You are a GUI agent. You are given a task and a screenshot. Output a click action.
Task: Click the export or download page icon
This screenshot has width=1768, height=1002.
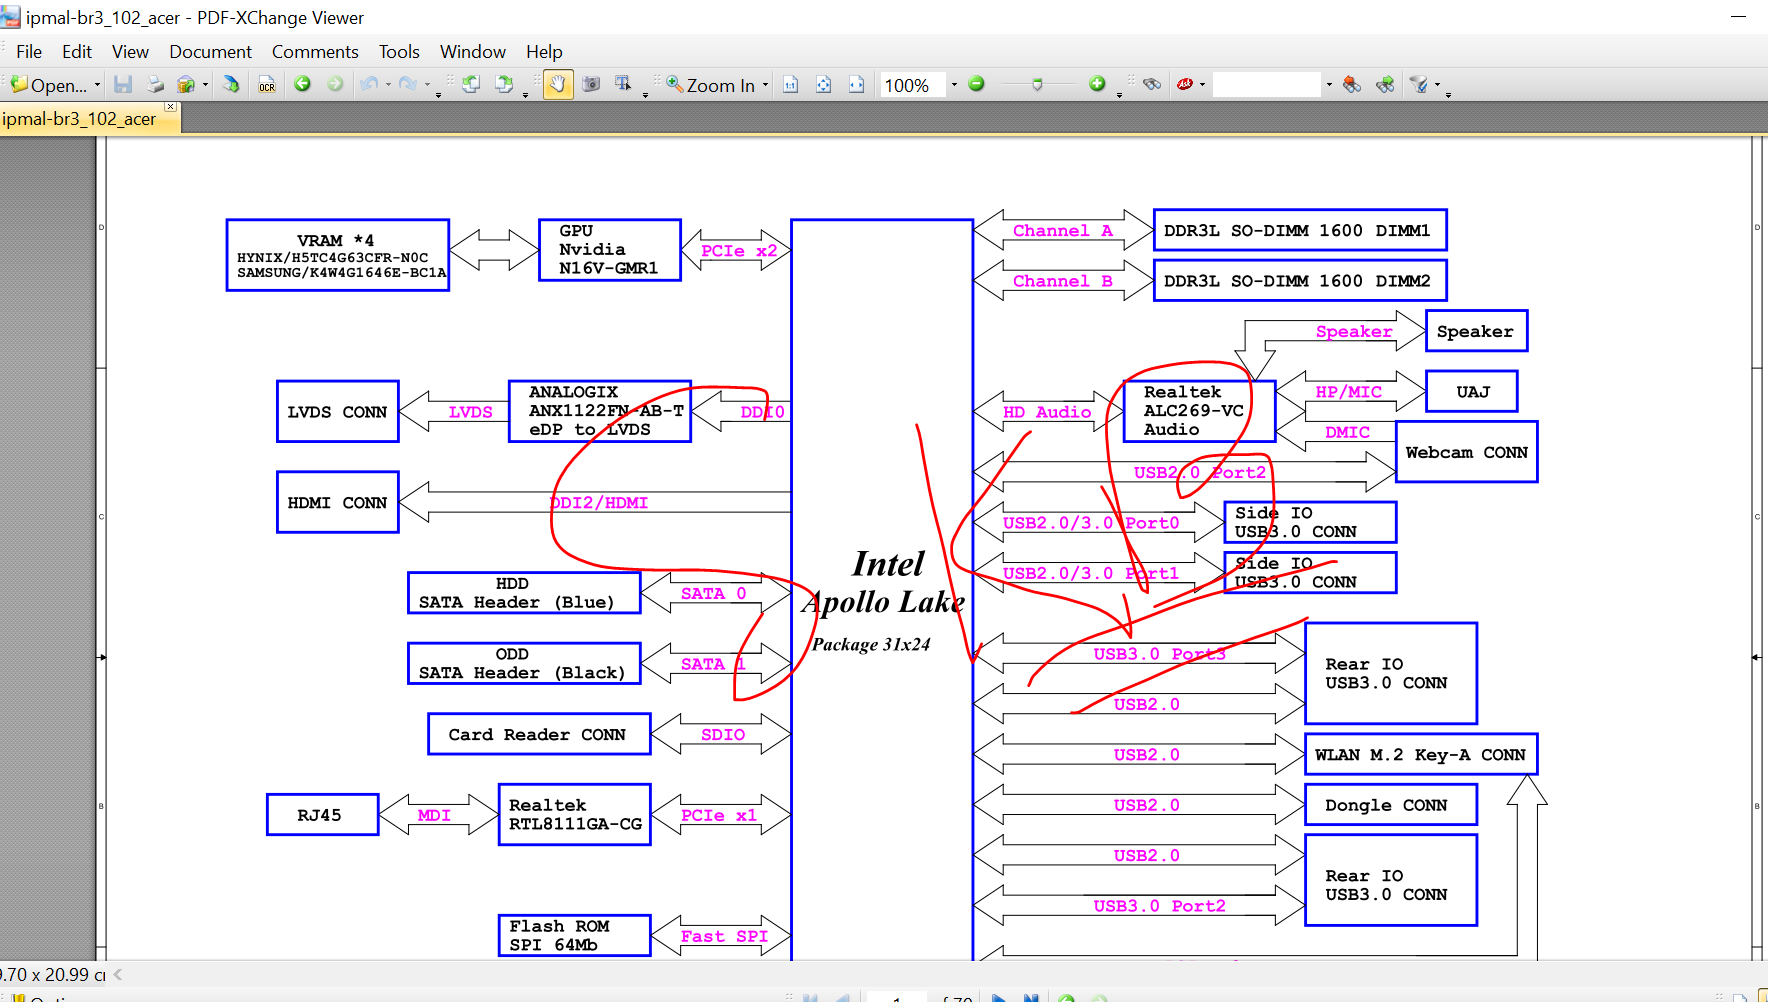coord(231,85)
